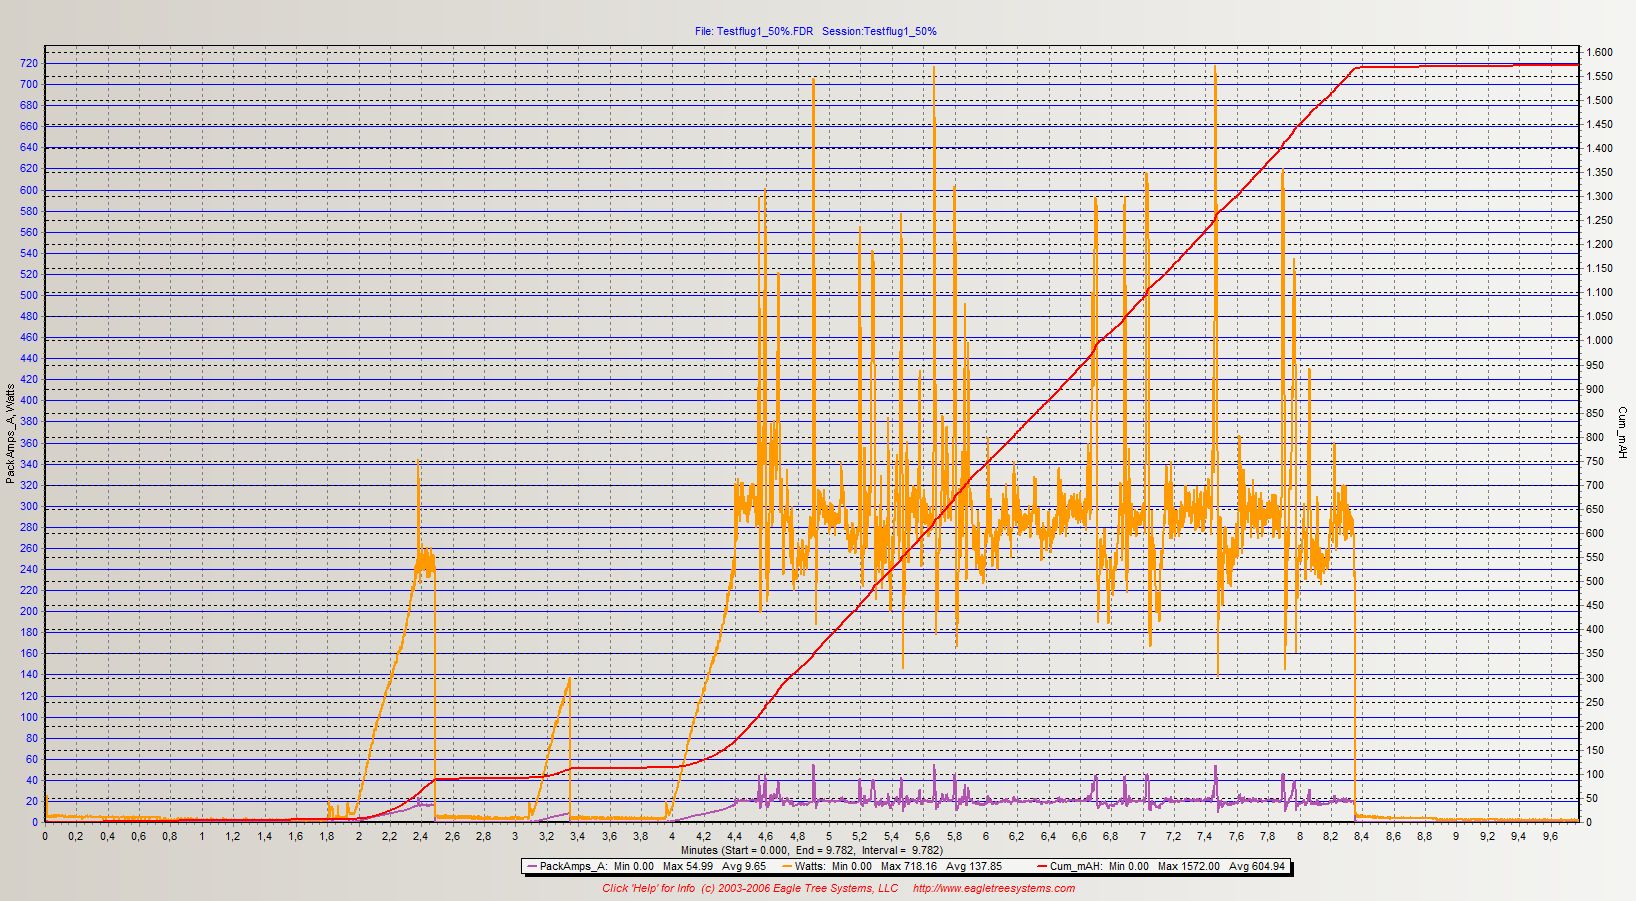1636x901 pixels.
Task: Click the '500' tick on left Watts axis
Action: pyautogui.click(x=29, y=295)
